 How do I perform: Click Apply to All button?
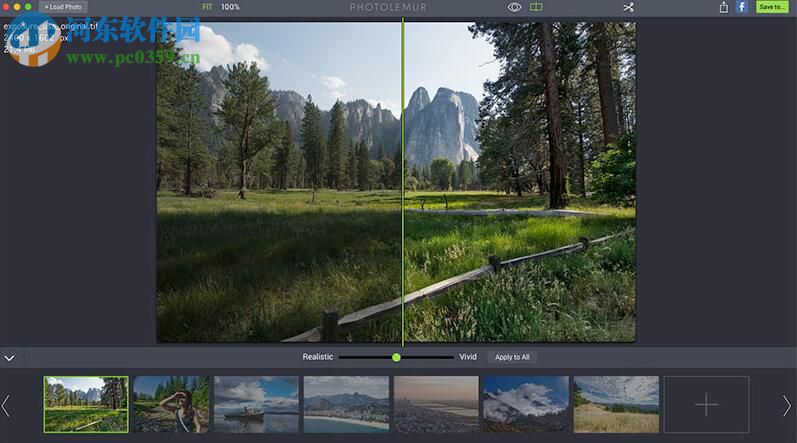pyautogui.click(x=512, y=357)
